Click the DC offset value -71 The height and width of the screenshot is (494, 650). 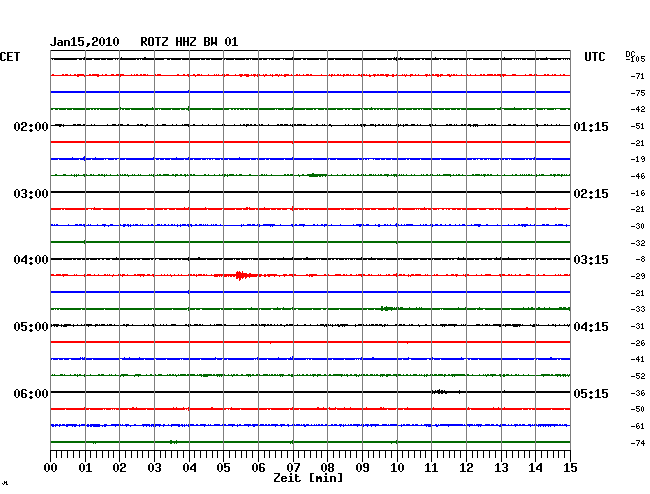coord(638,76)
